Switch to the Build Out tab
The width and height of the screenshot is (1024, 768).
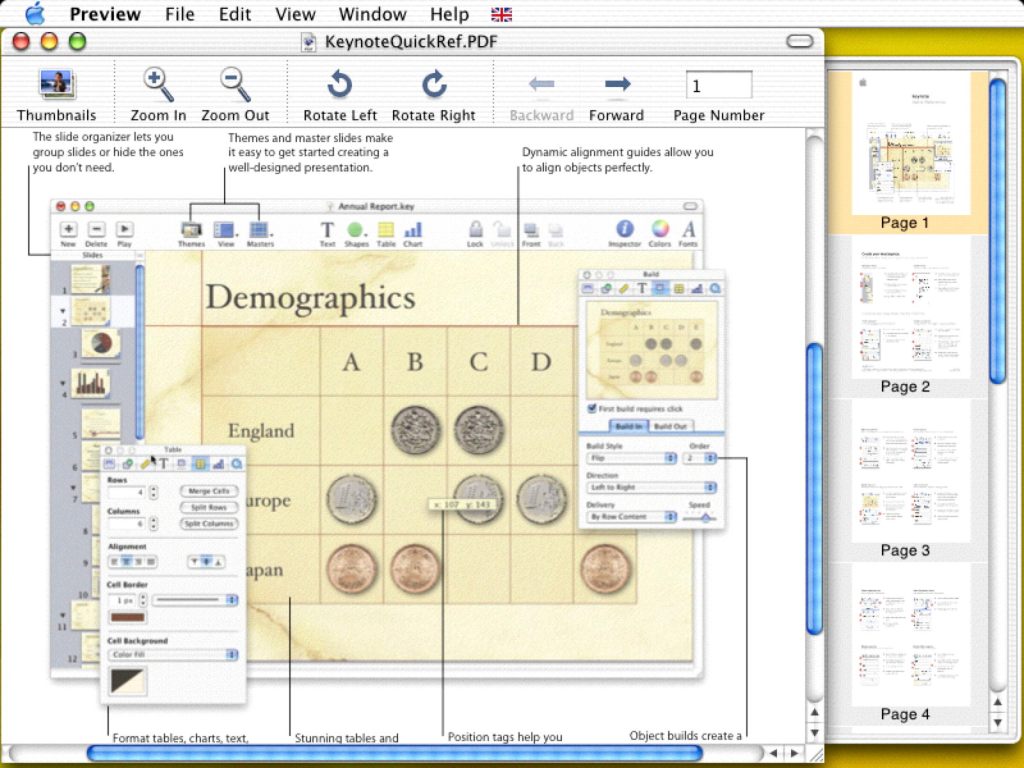pos(670,426)
